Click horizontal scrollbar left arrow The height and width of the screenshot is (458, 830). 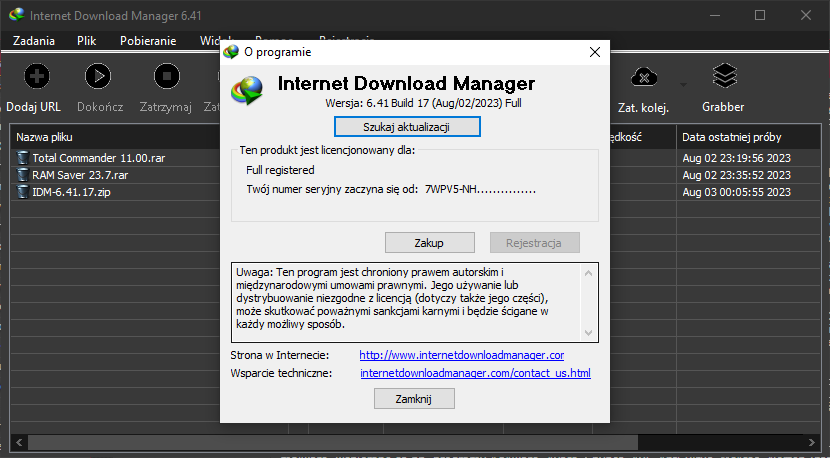19,442
